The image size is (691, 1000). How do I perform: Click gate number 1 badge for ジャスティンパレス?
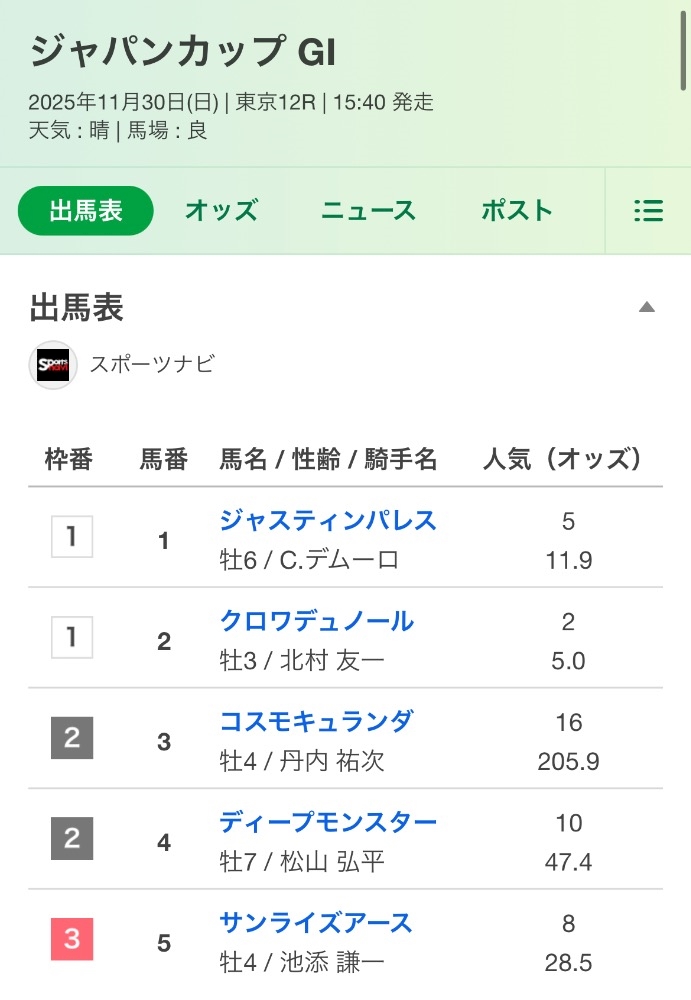72,537
